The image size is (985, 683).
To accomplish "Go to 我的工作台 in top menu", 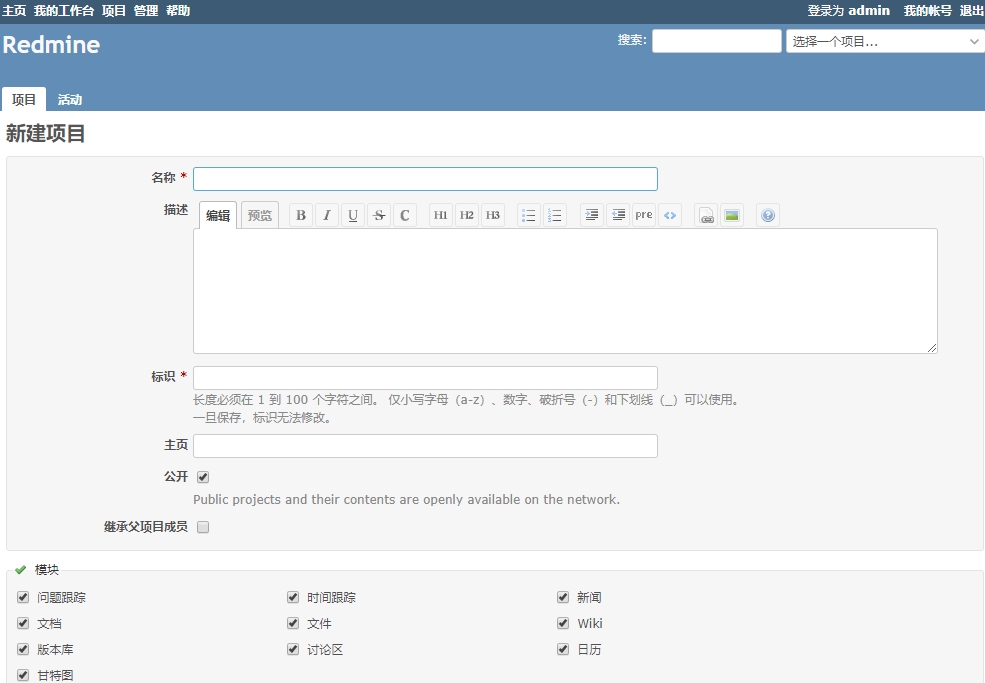I will coord(64,11).
